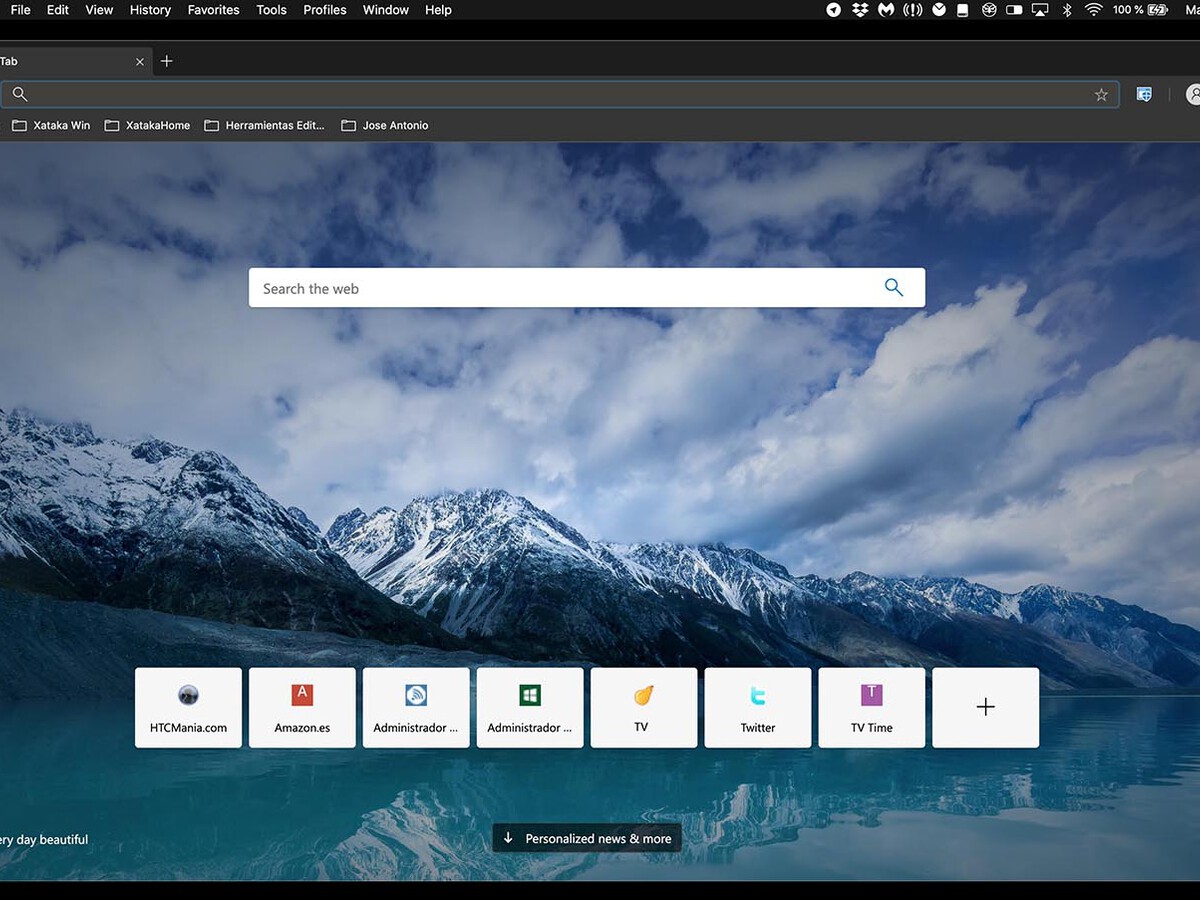This screenshot has width=1200, height=900.
Task: Click the magnifier icon in web search box
Action: [893, 288]
